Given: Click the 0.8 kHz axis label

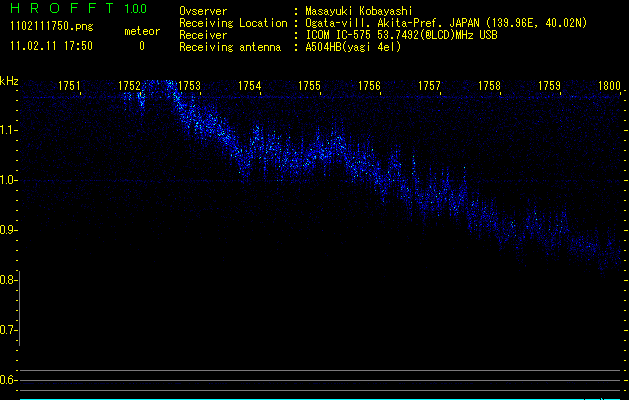Looking at the screenshot, I should pyautogui.click(x=7, y=280).
